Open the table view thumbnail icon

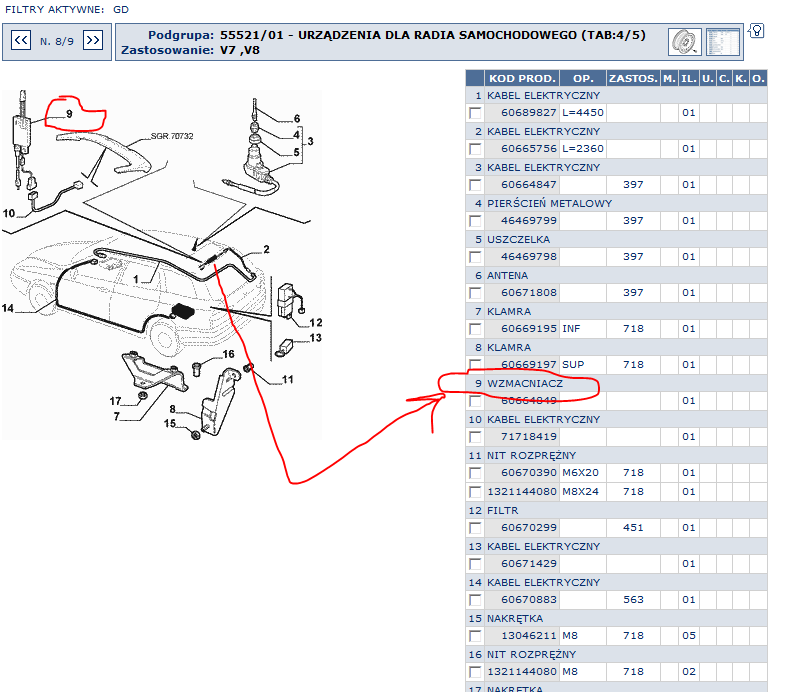point(723,42)
